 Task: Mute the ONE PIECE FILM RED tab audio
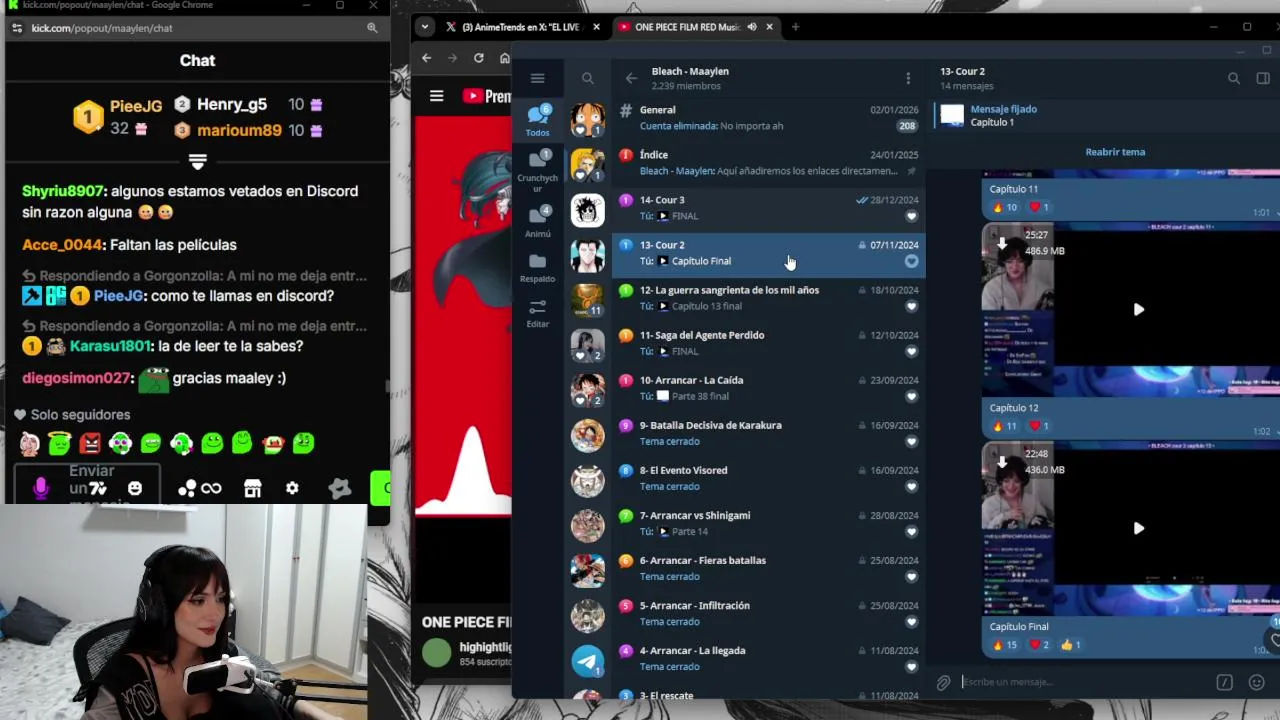click(x=752, y=27)
